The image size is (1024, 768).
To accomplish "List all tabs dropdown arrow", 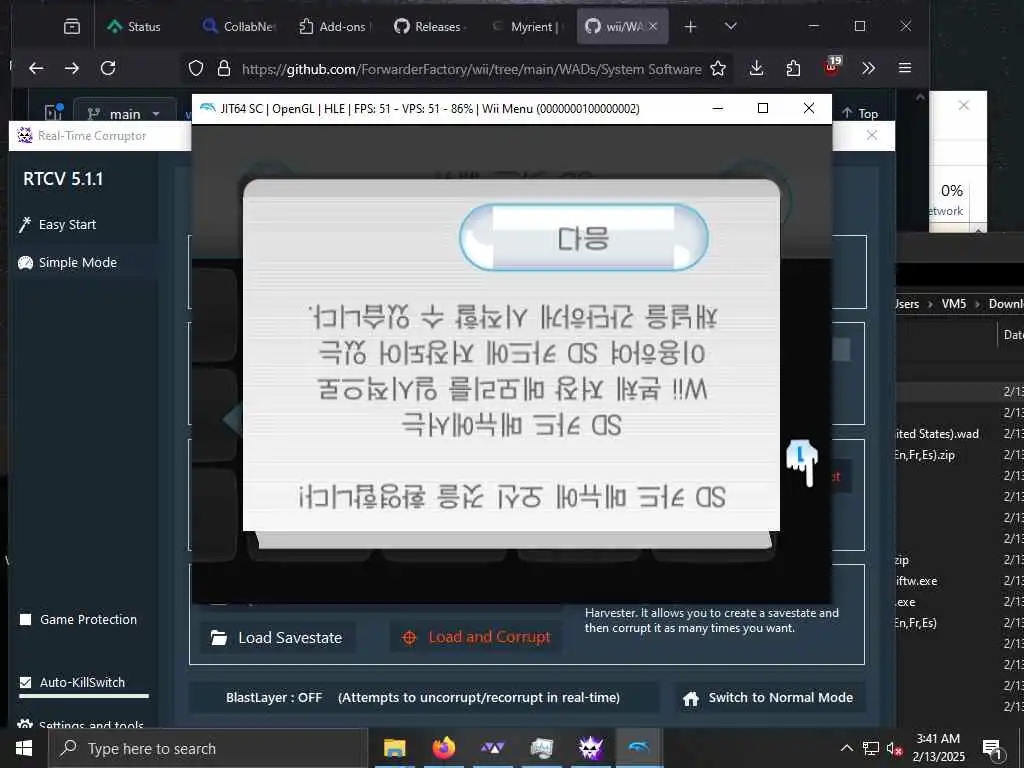I will click(731, 26).
